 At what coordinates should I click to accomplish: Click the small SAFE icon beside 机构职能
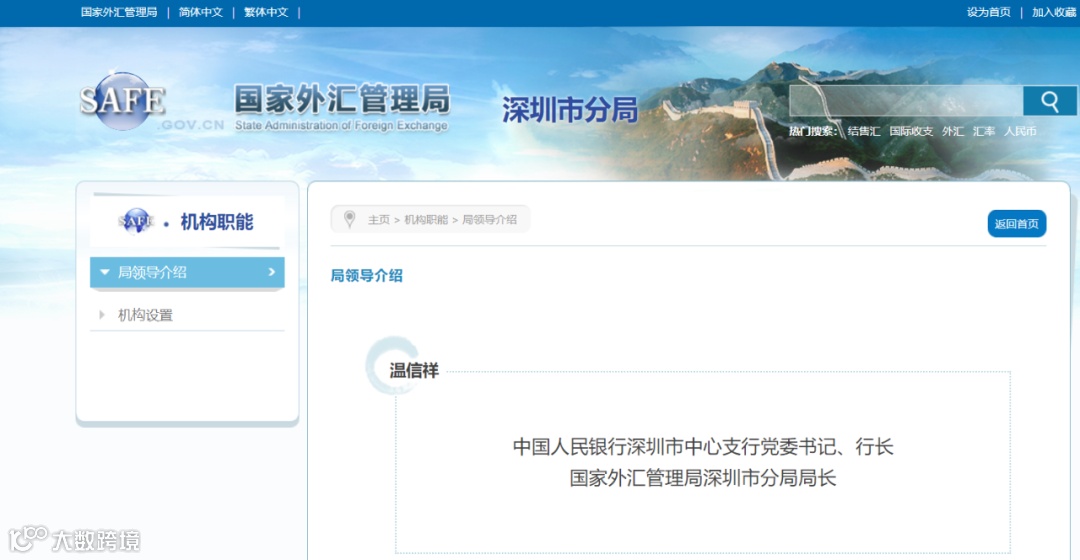point(136,221)
